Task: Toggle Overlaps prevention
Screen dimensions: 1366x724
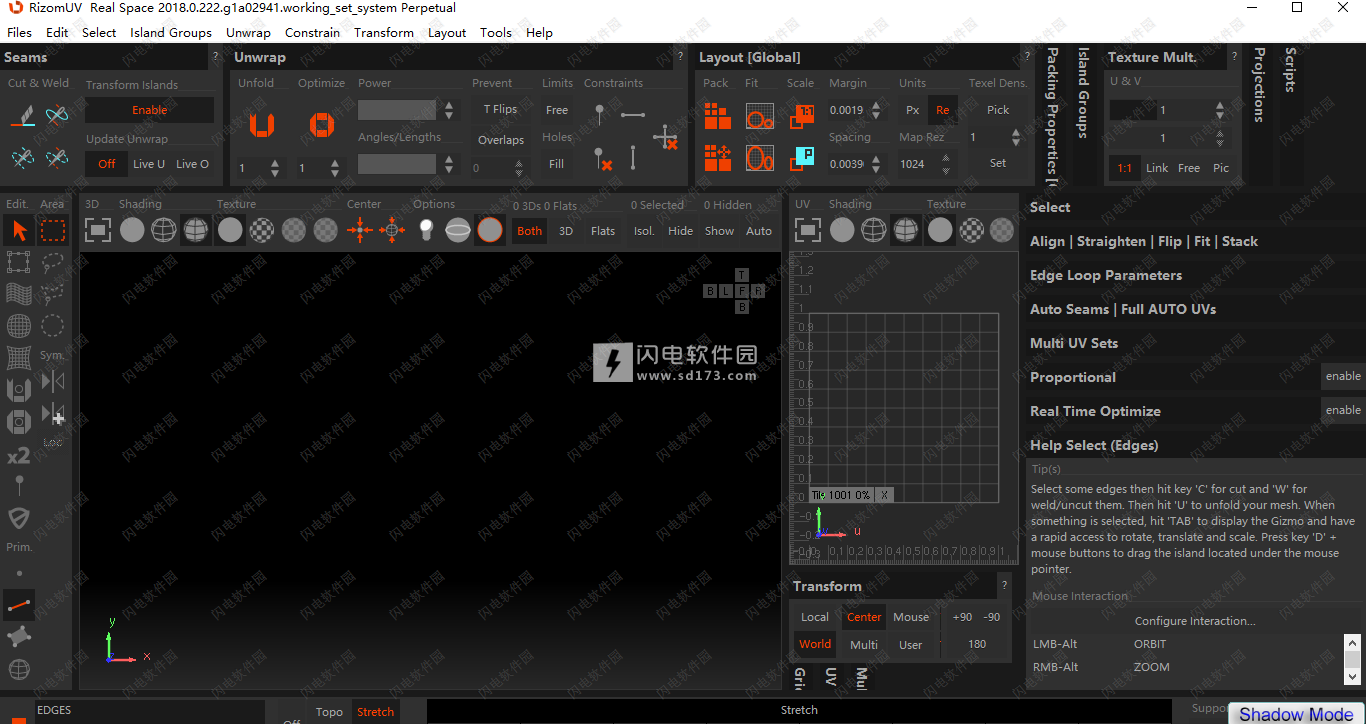Action: click(x=500, y=140)
